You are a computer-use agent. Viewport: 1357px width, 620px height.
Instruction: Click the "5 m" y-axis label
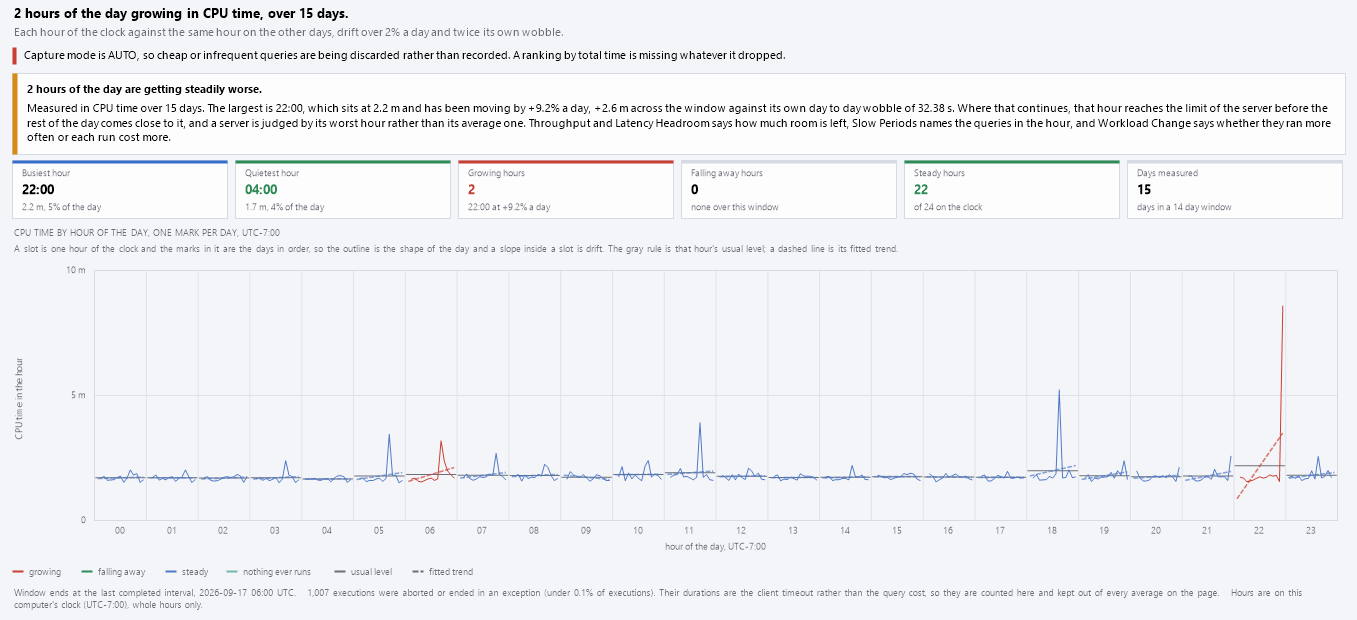[79, 395]
